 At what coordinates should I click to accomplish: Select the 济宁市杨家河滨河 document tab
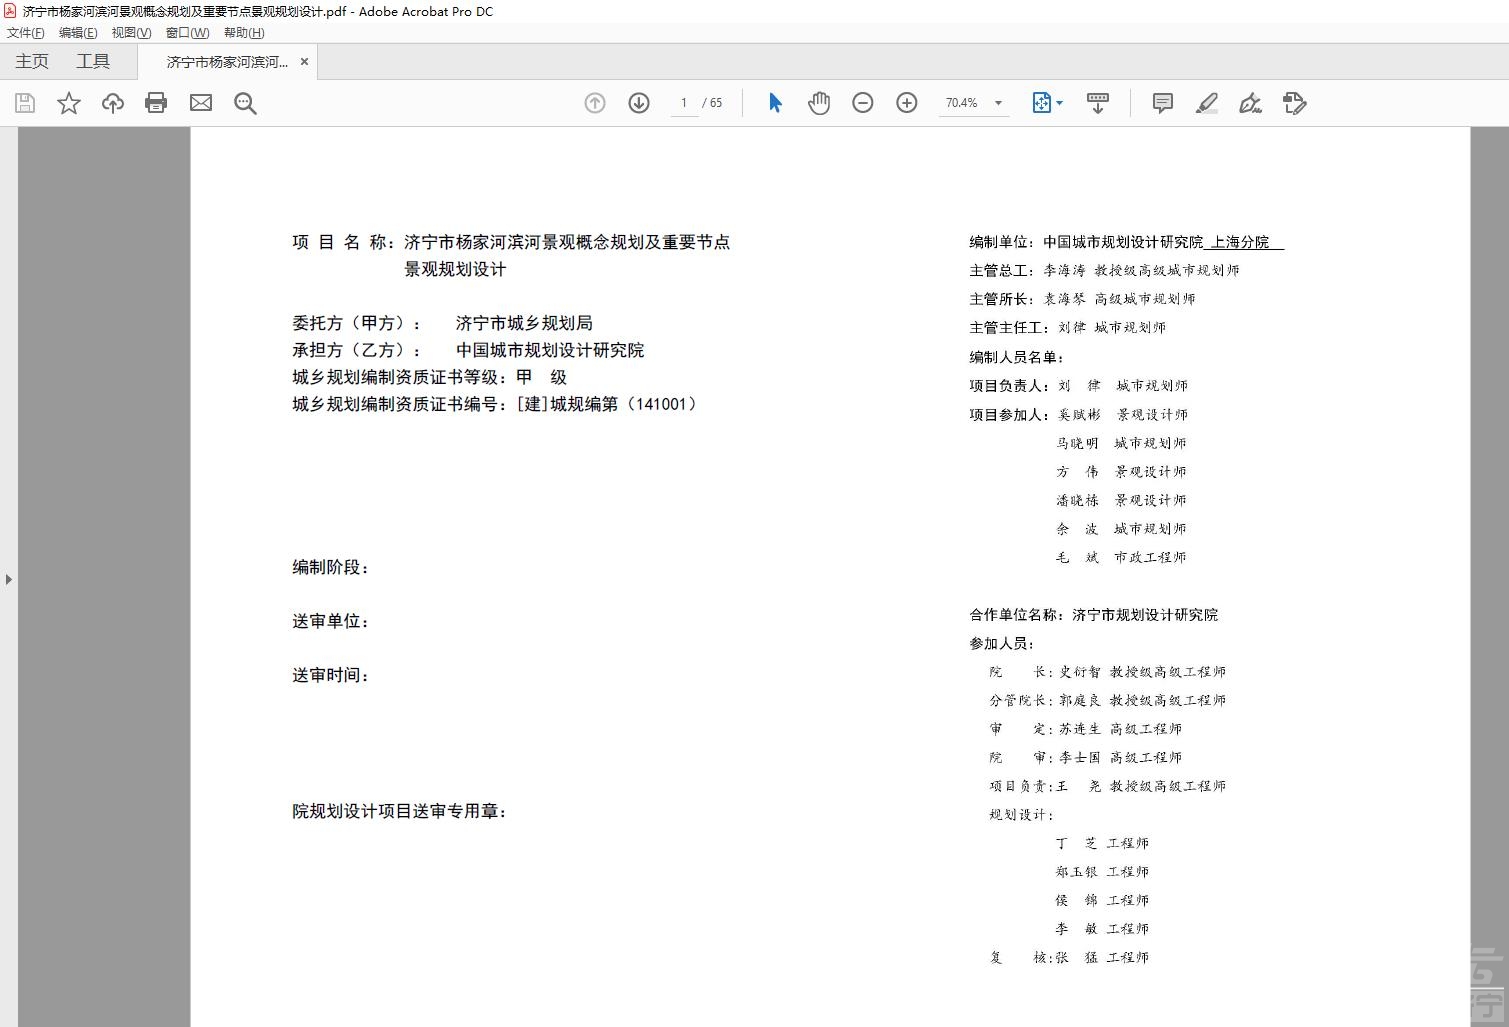(x=227, y=62)
